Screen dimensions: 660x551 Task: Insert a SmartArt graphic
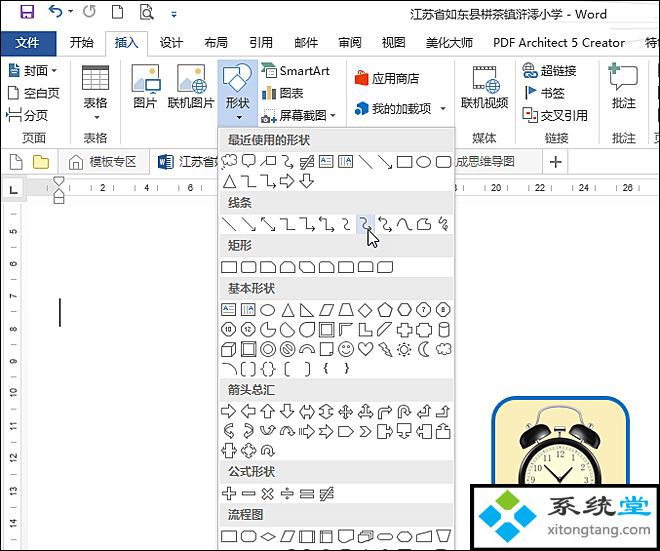coord(295,71)
